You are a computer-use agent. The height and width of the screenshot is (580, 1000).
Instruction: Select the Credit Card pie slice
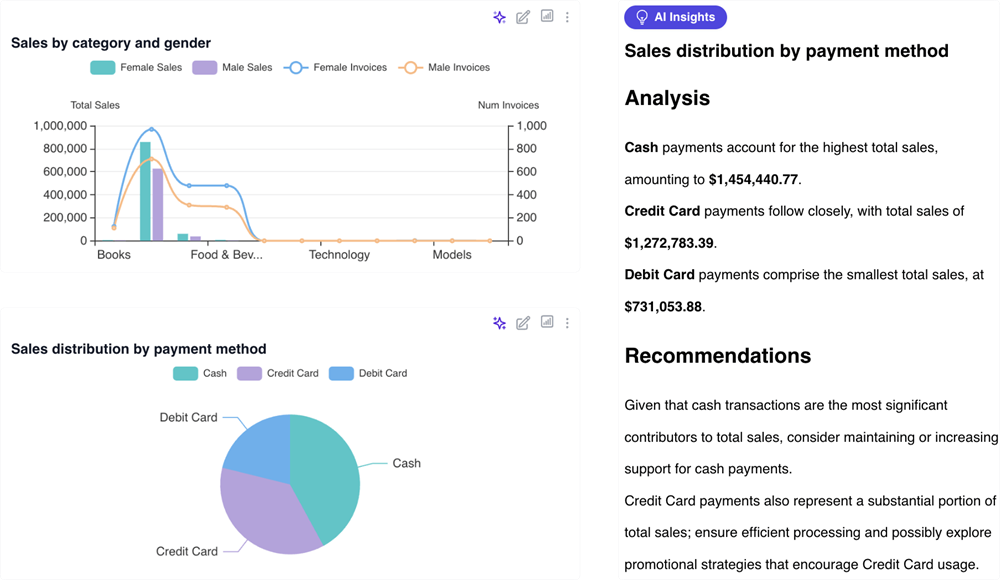(260, 510)
